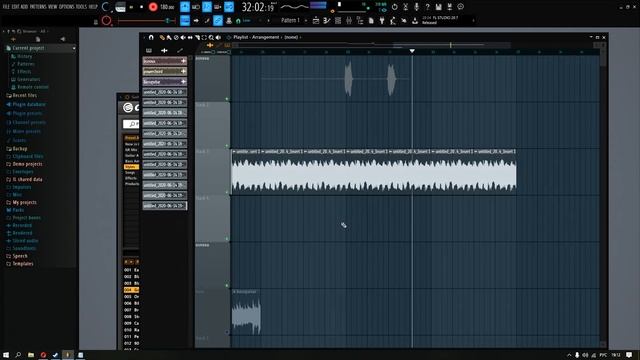Click the microphone audio recording icon
This screenshot has width=640, height=360.
click(x=416, y=7)
